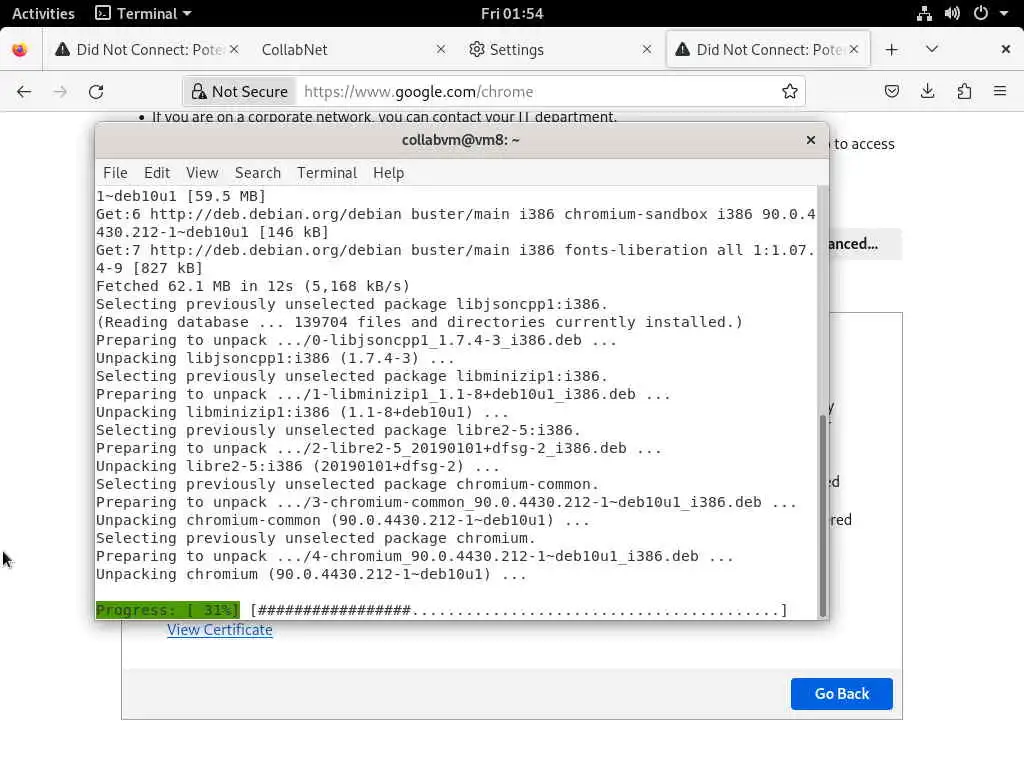Open the Pocket save icon
1024x768 pixels.
click(x=891, y=91)
